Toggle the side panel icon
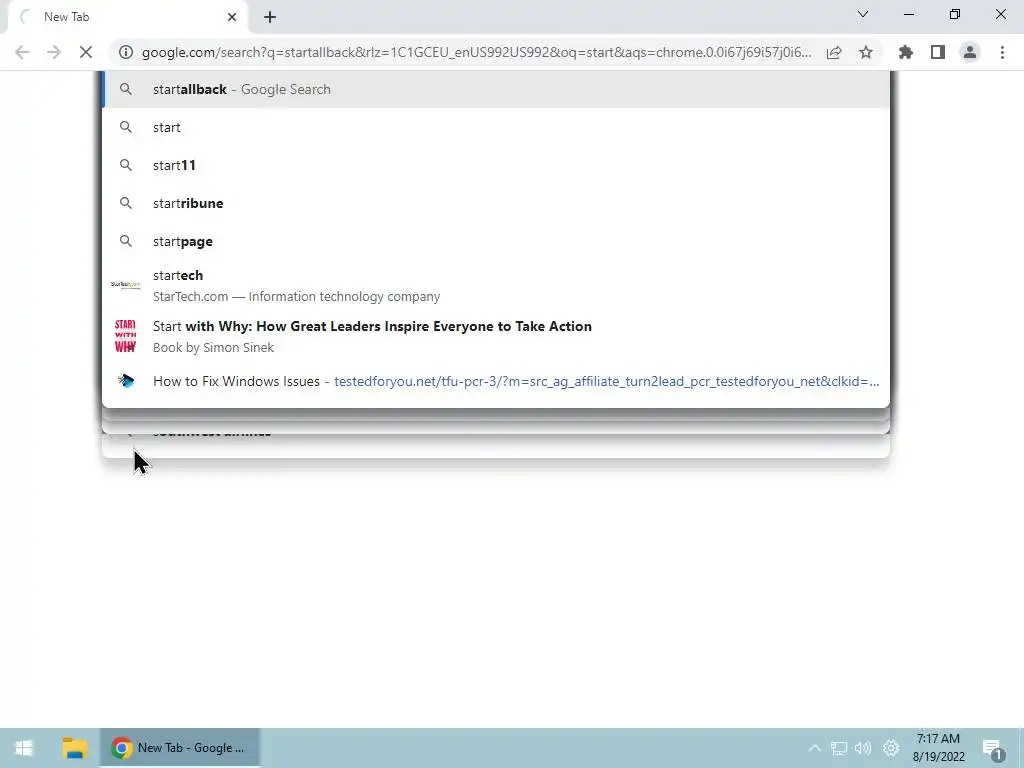 938,52
